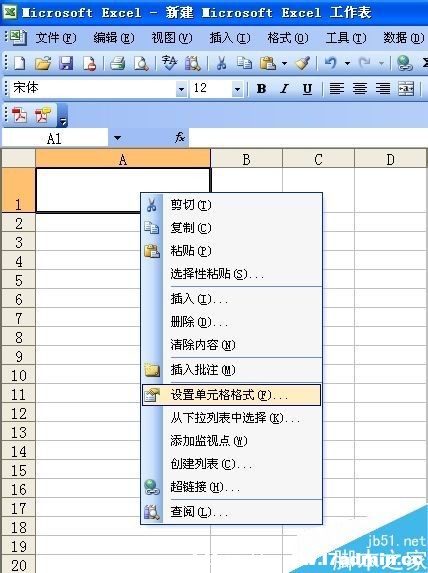Select the column B header
Viewport: 428px width, 573px height.
[246, 159]
